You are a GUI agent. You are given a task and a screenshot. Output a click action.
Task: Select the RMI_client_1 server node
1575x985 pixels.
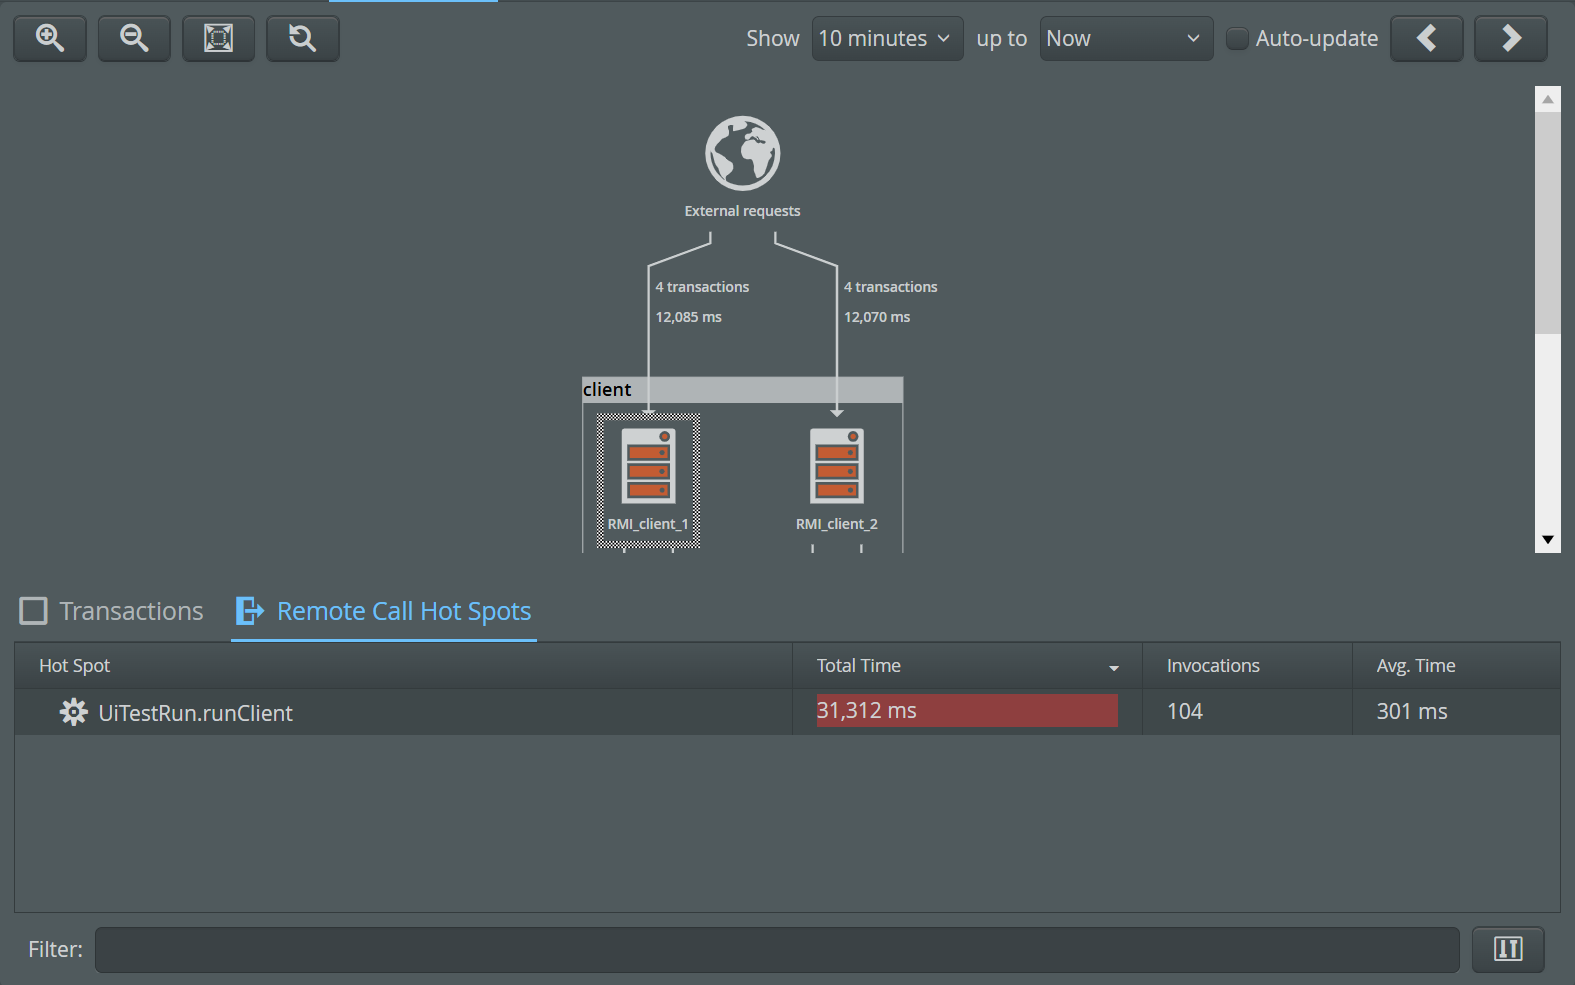point(648,467)
